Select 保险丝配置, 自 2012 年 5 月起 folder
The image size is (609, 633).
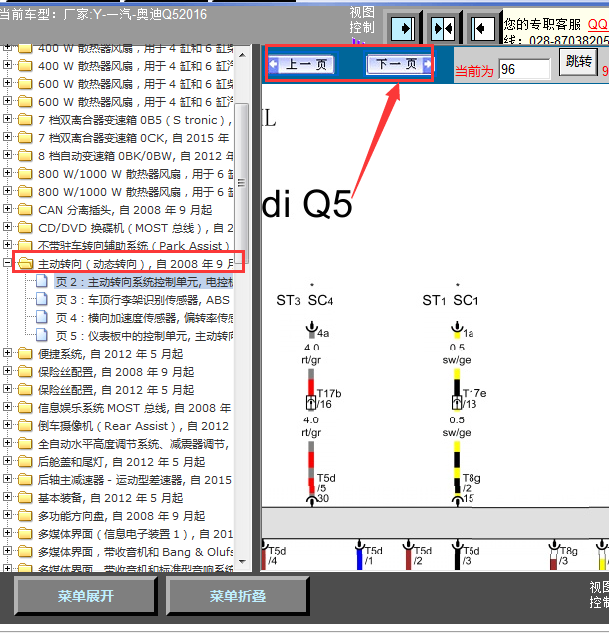(116, 390)
